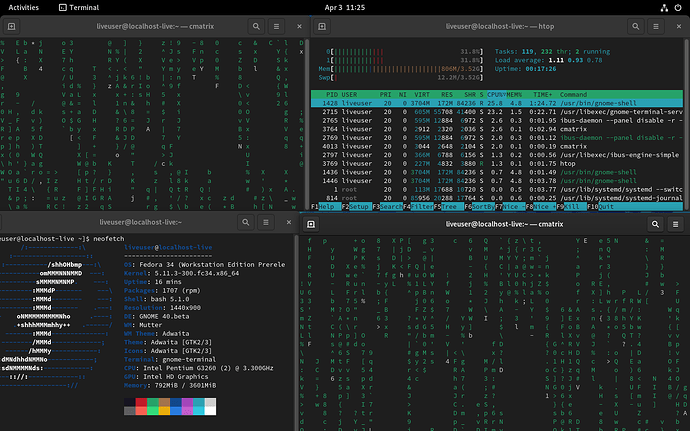Image resolution: width=690 pixels, height=431 pixels.
Task: Search in bottom-right cmatrix terminal window
Action: tap(655, 224)
